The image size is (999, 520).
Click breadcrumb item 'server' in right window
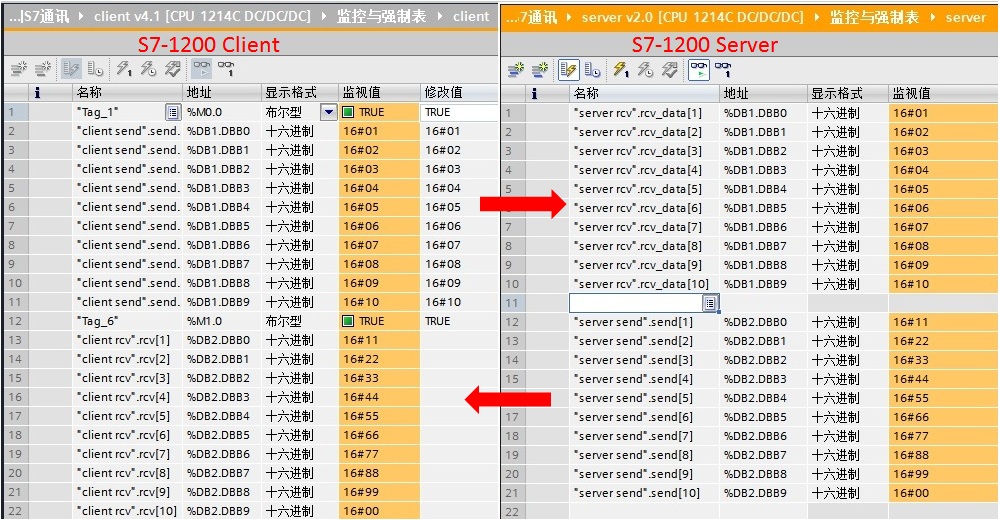(965, 17)
